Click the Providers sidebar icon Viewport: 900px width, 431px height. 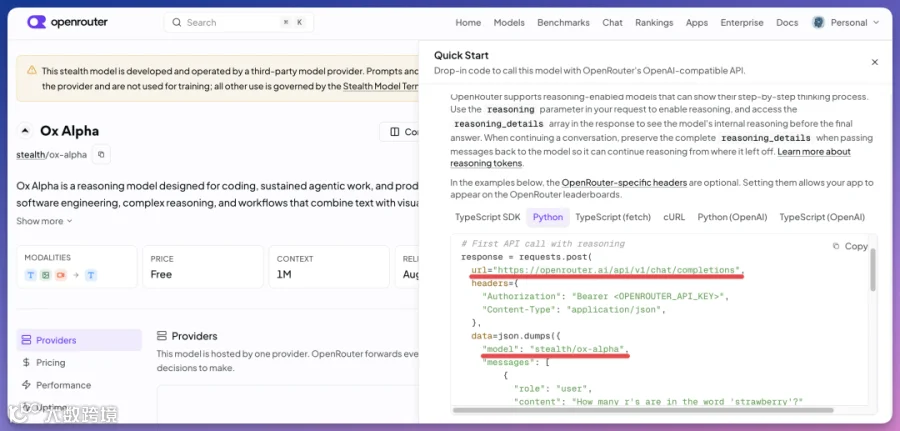coord(26,340)
